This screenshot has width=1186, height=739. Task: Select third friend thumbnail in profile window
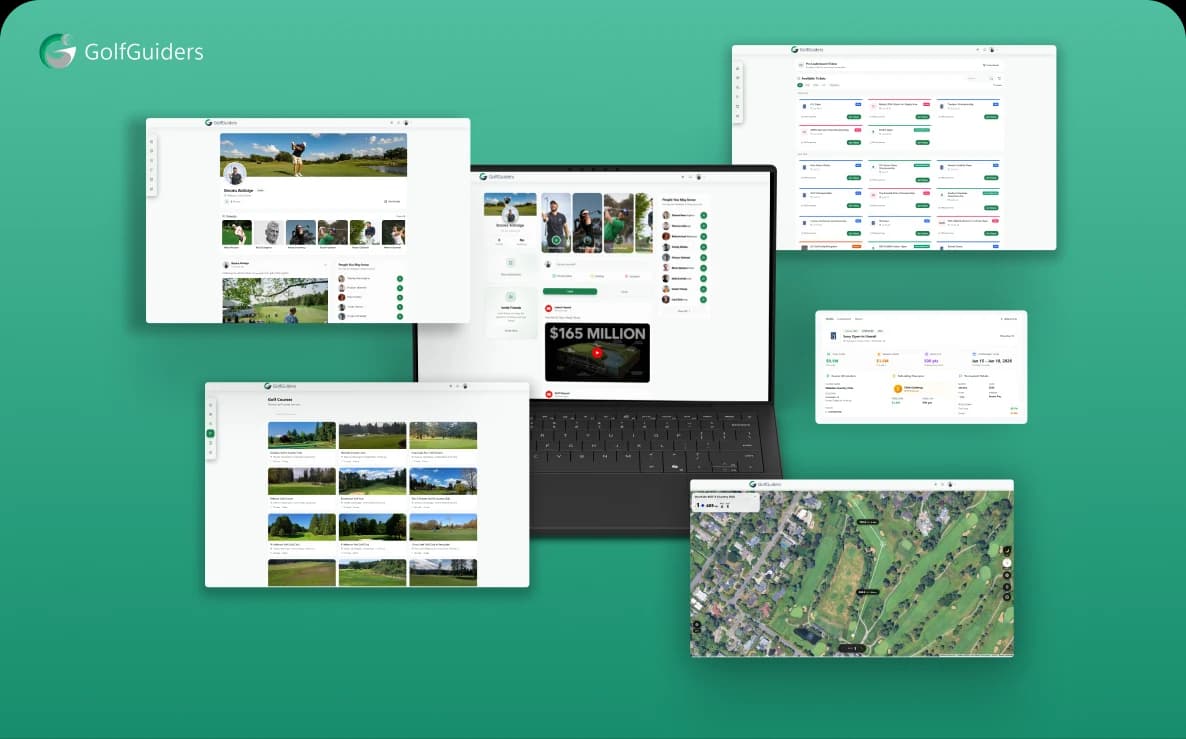(x=300, y=233)
